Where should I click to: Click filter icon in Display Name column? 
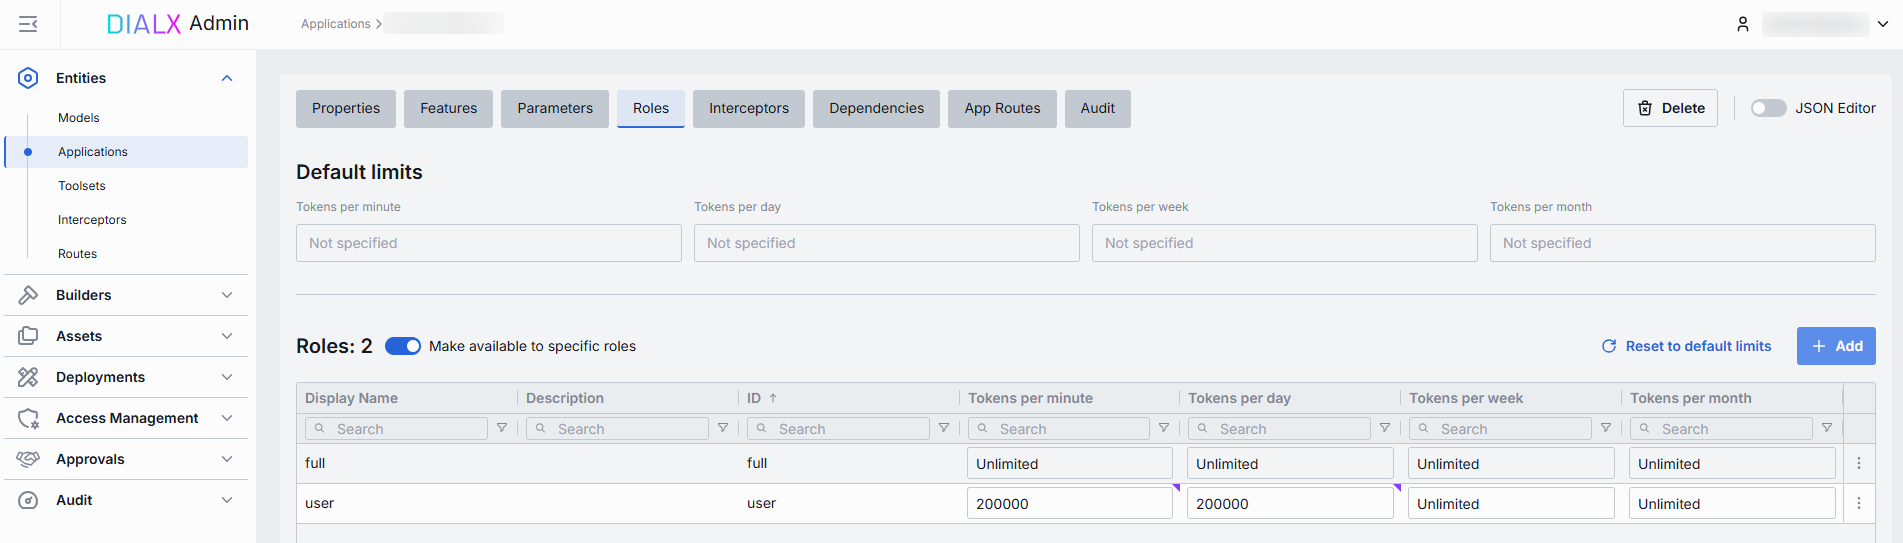click(502, 428)
